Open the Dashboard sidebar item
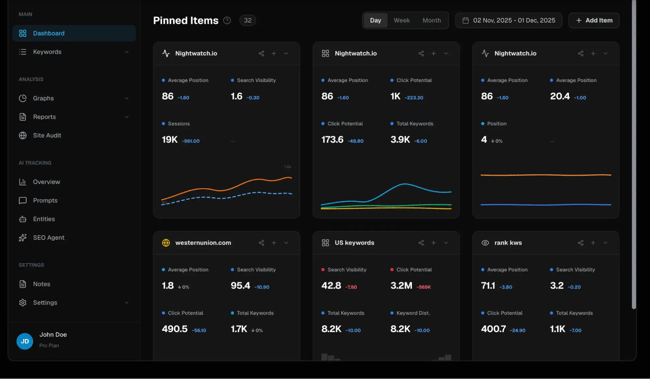Screen dimensions: 650x379 74,33
